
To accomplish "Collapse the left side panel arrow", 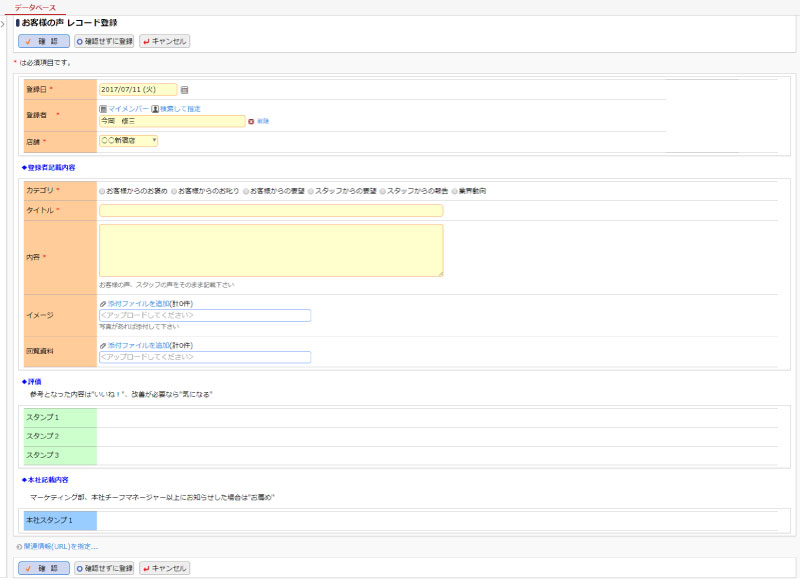I will 3,24.
